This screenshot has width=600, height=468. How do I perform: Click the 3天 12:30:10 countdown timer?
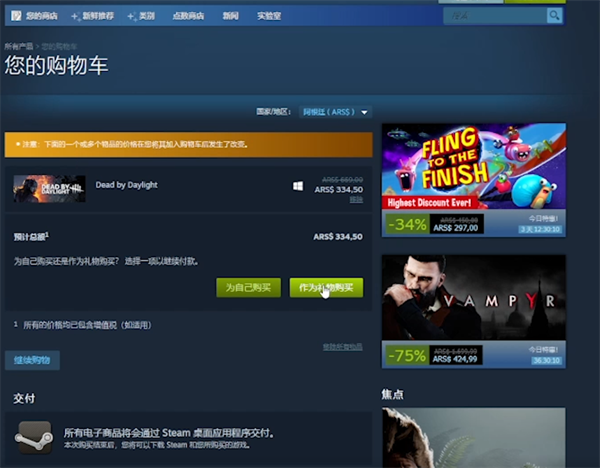pyautogui.click(x=540, y=229)
